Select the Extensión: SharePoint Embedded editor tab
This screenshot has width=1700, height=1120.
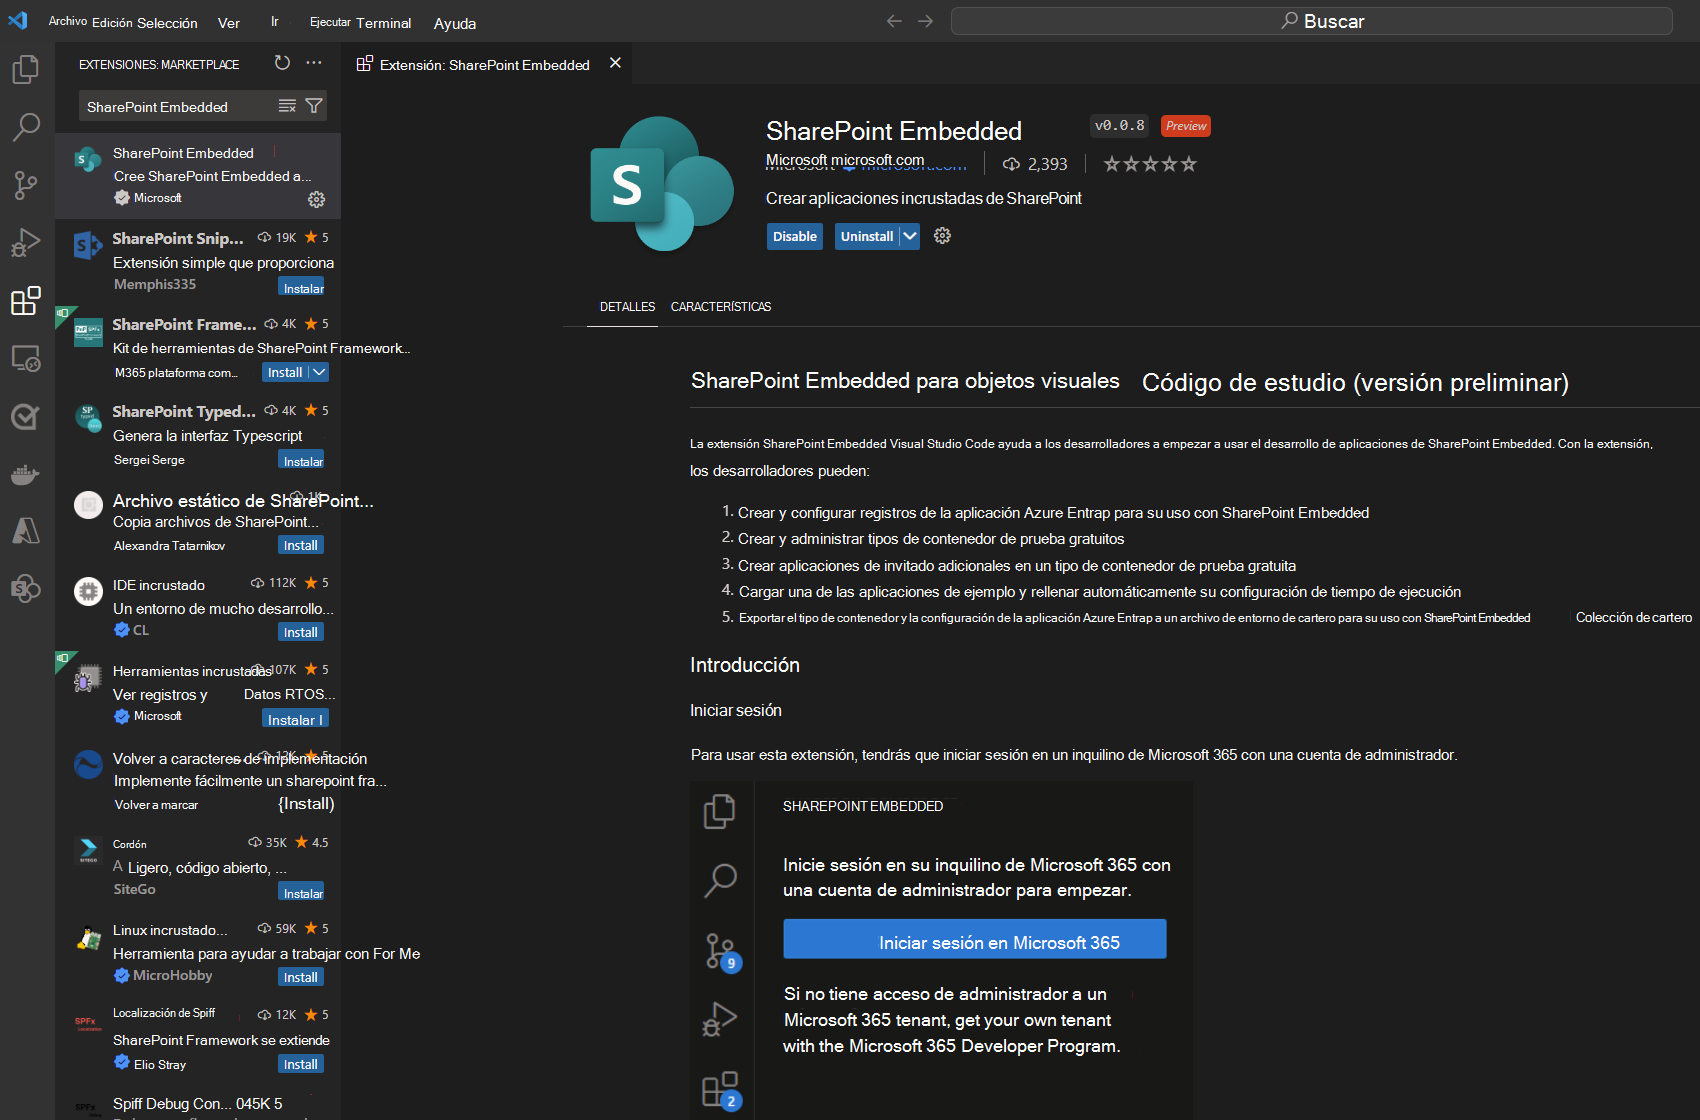click(x=485, y=64)
